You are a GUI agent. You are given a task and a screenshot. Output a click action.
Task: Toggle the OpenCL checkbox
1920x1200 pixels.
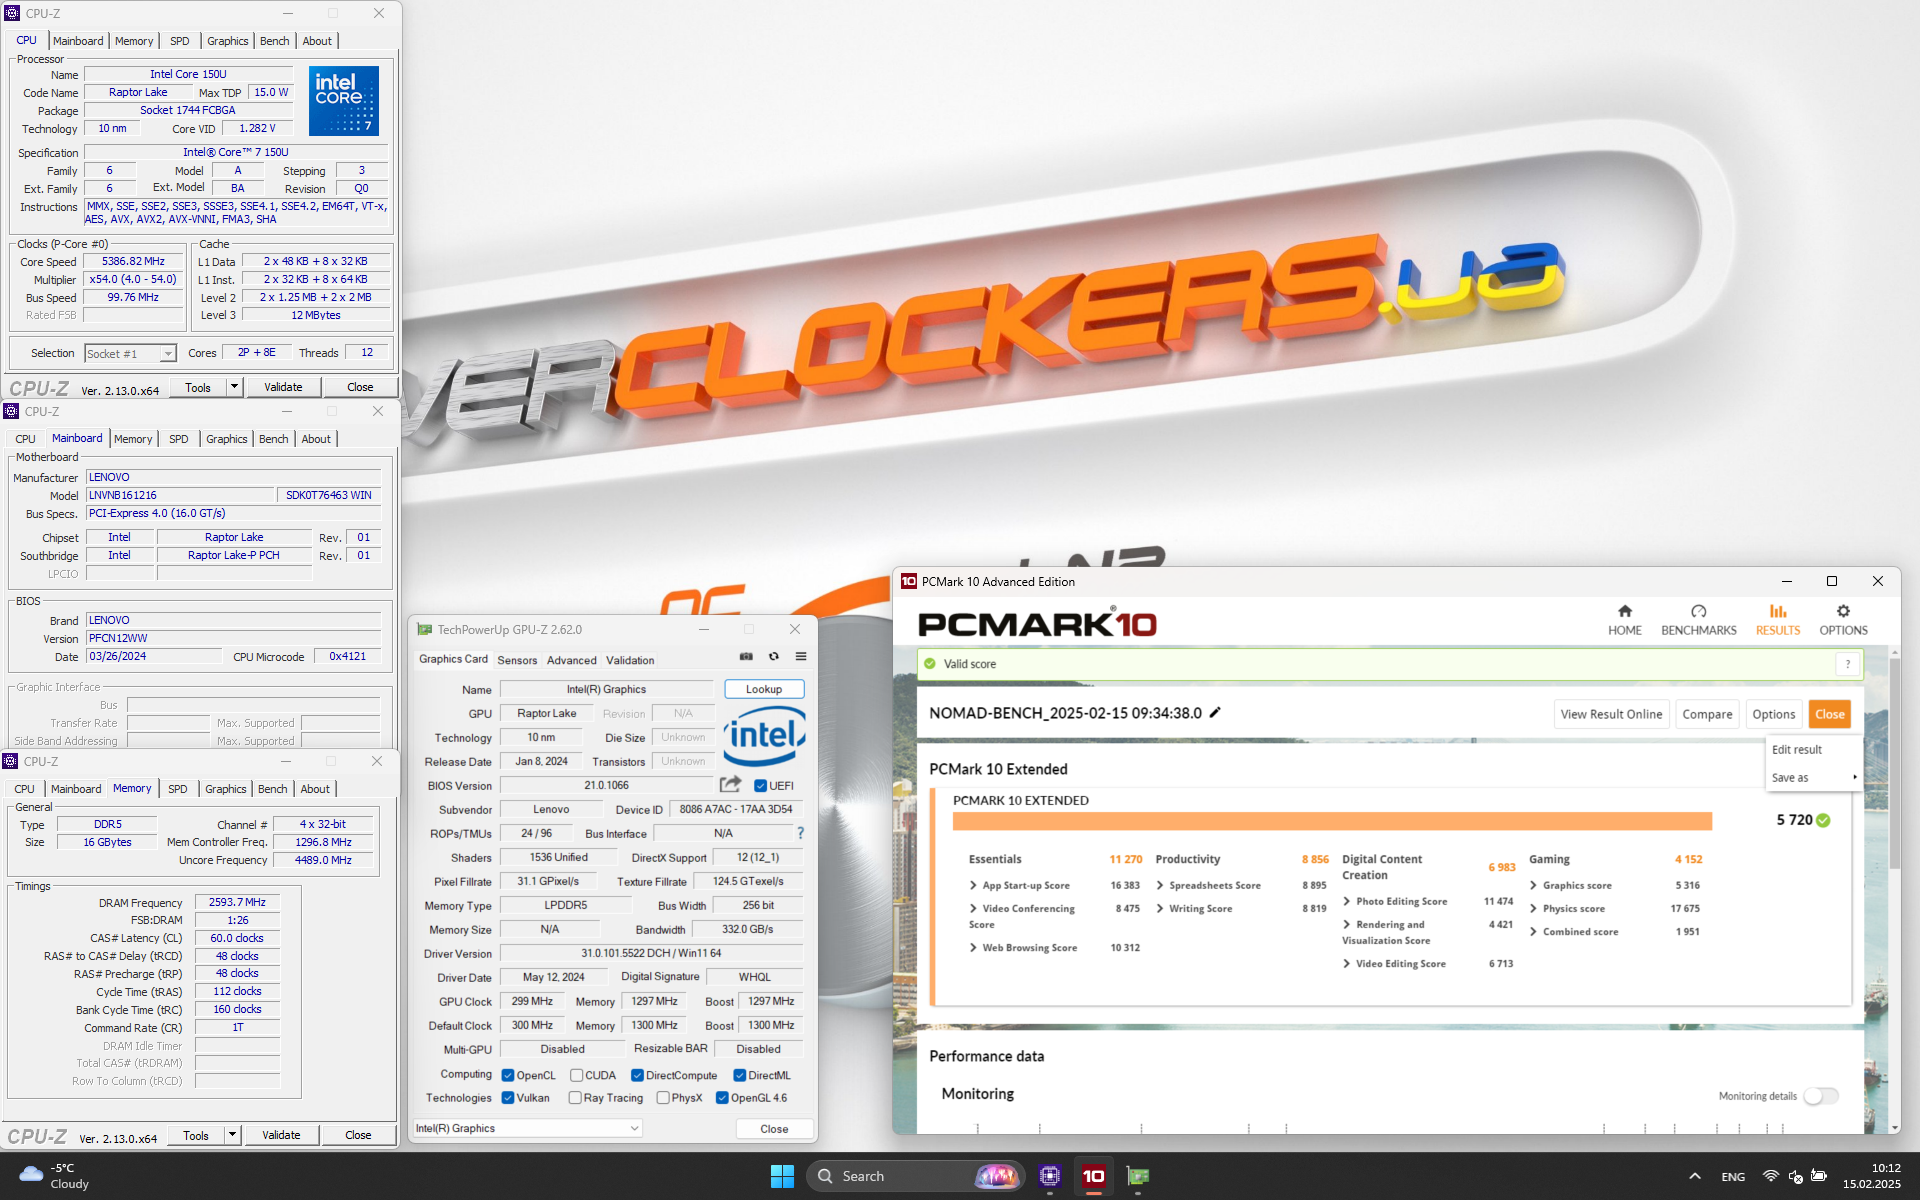click(508, 1076)
